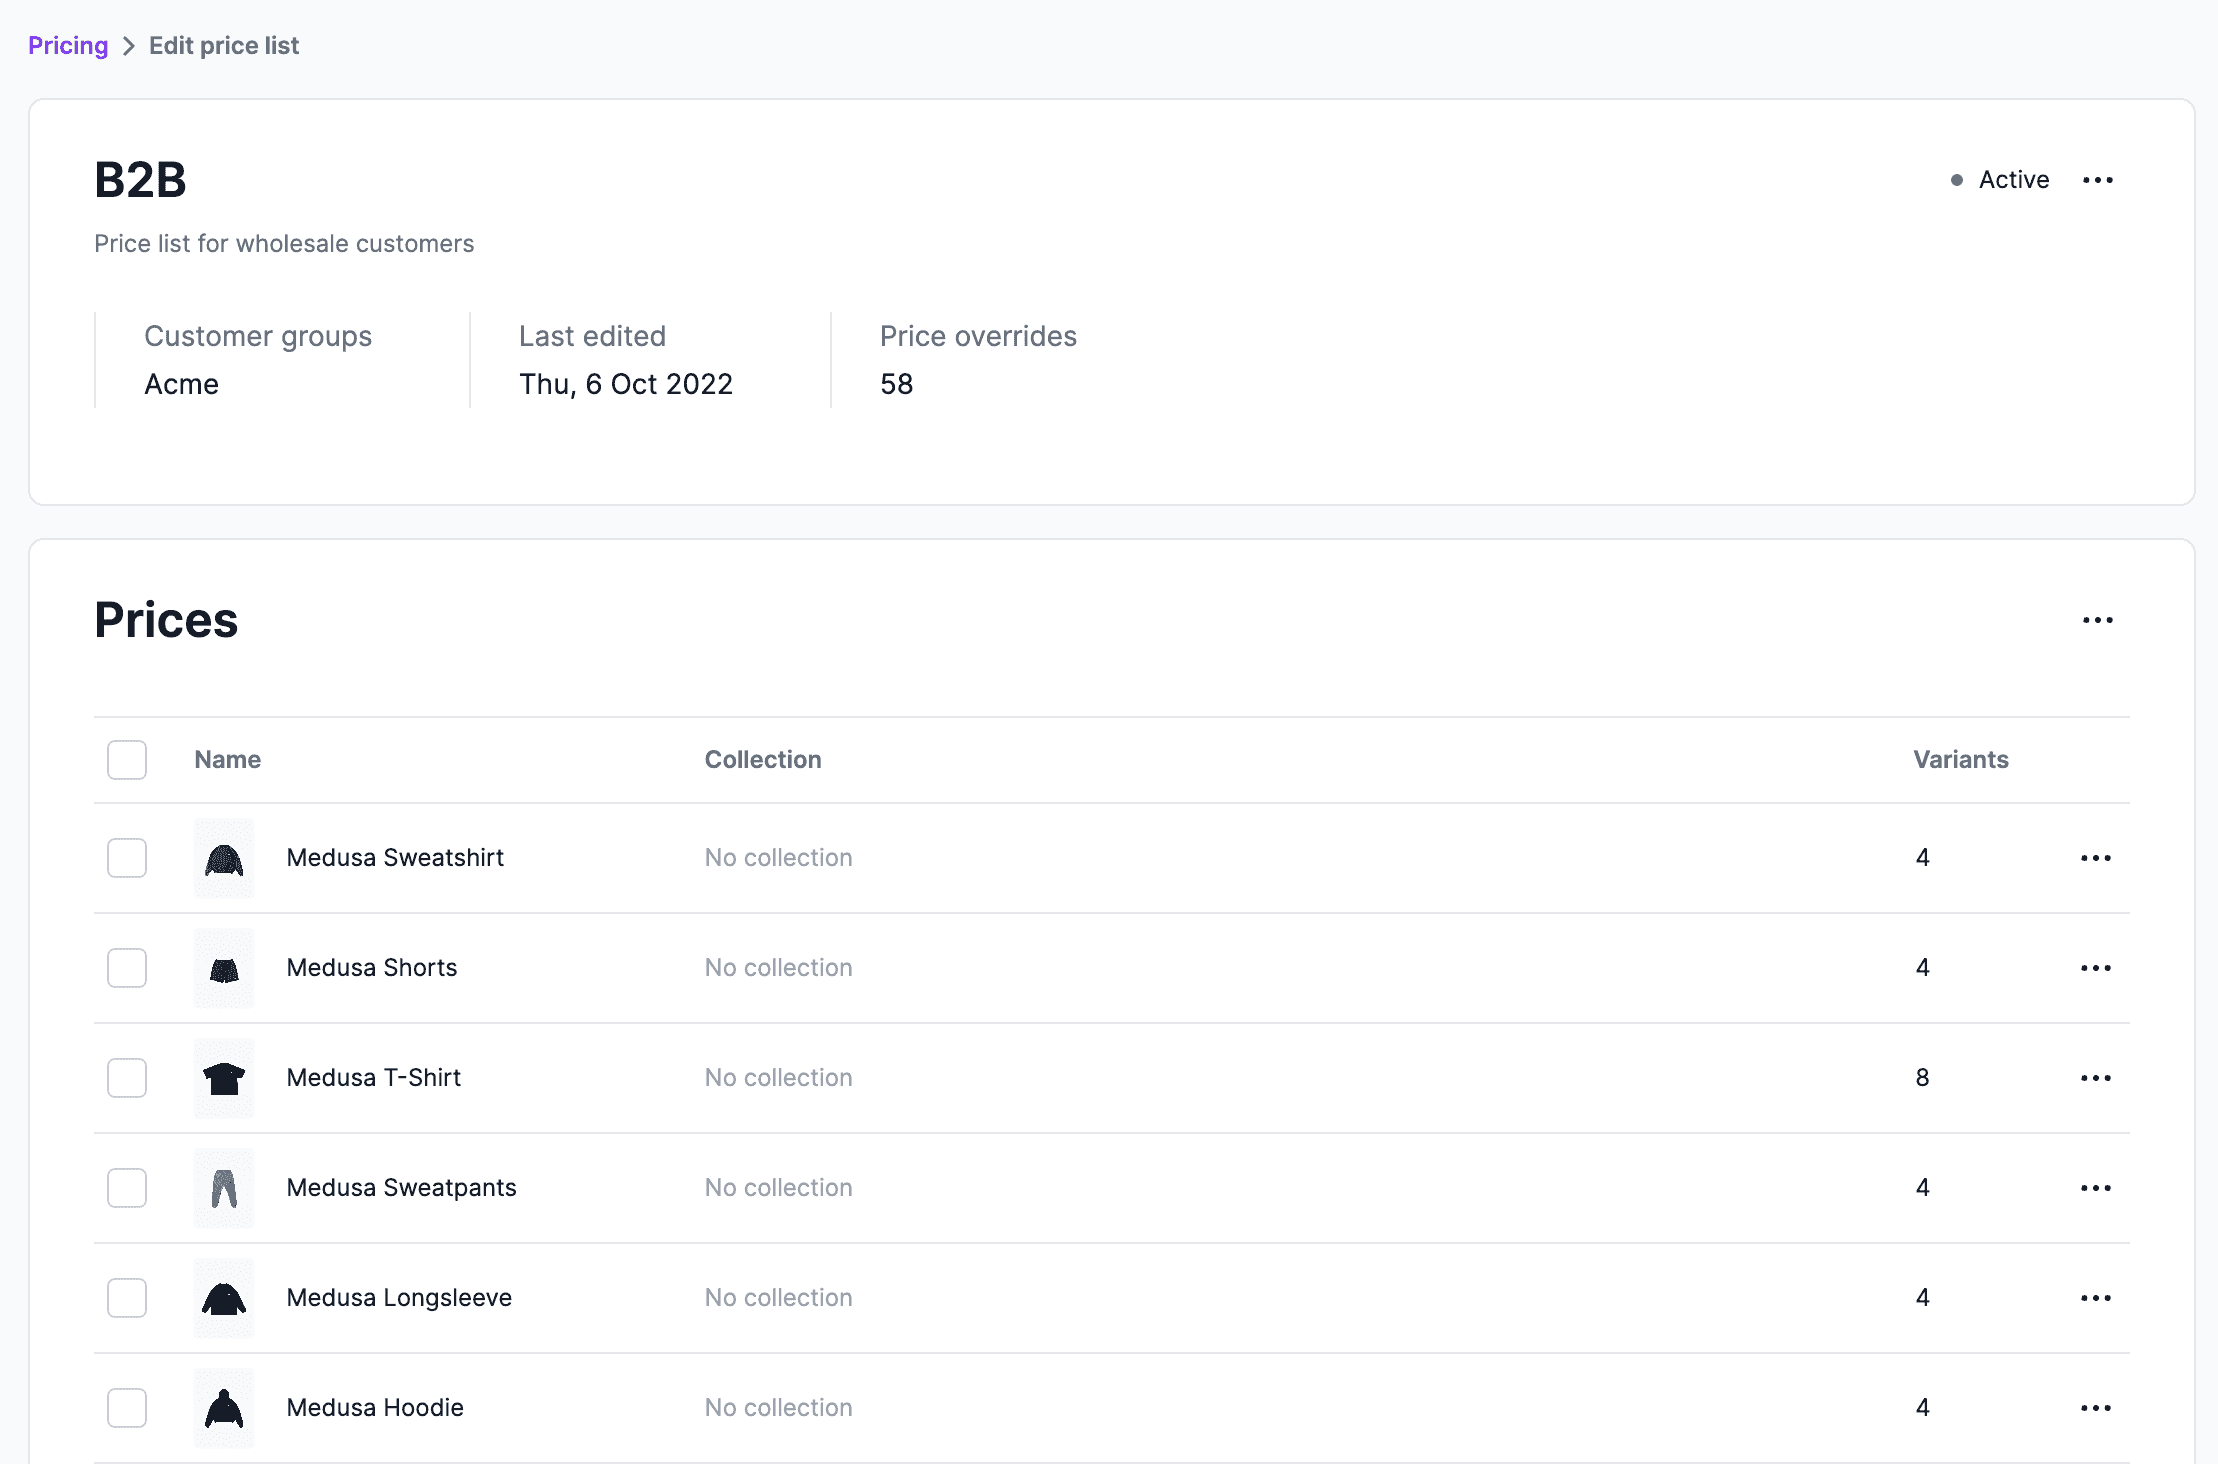The width and height of the screenshot is (2218, 1464).
Task: Open actions for Medusa Sweatshirt row
Action: [2095, 858]
